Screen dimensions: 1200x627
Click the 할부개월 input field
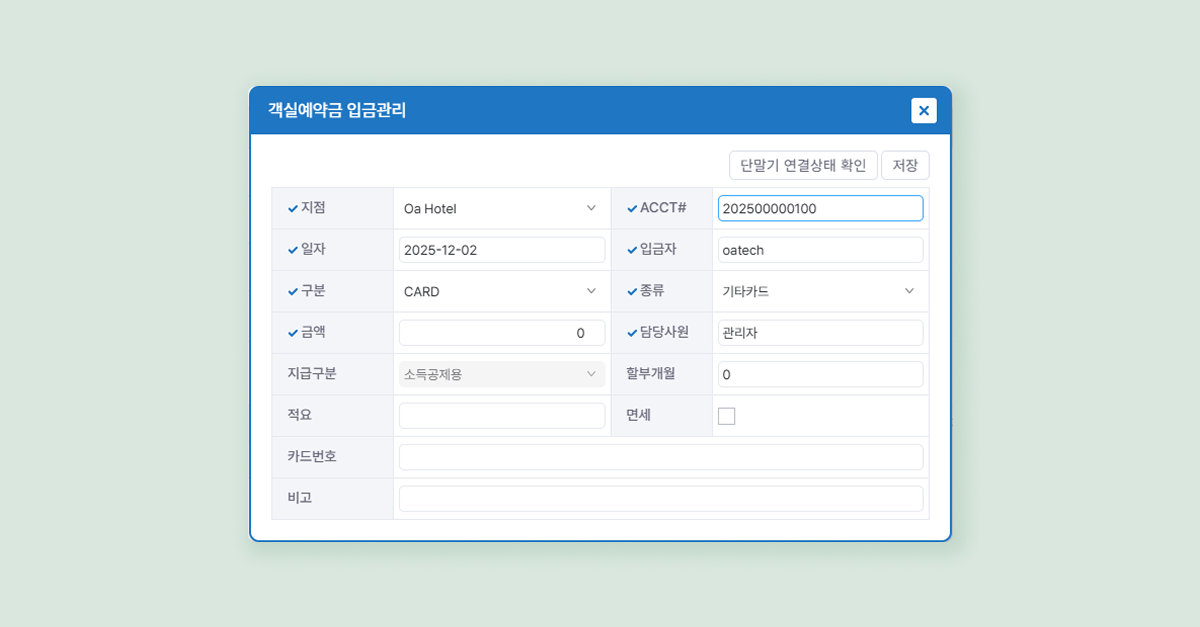[x=820, y=374]
